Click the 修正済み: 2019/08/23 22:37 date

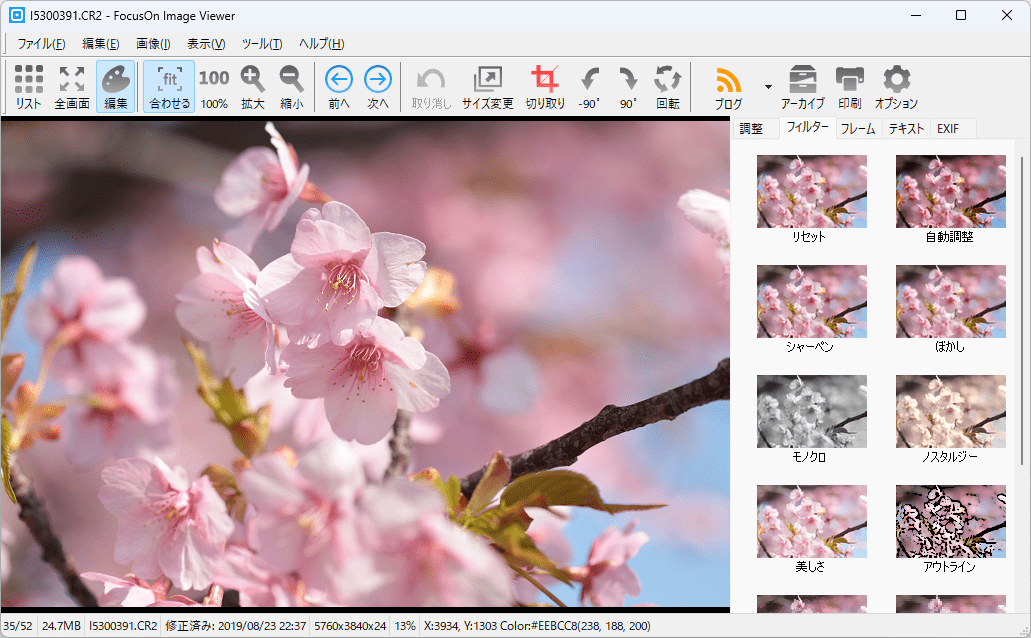tap(235, 626)
